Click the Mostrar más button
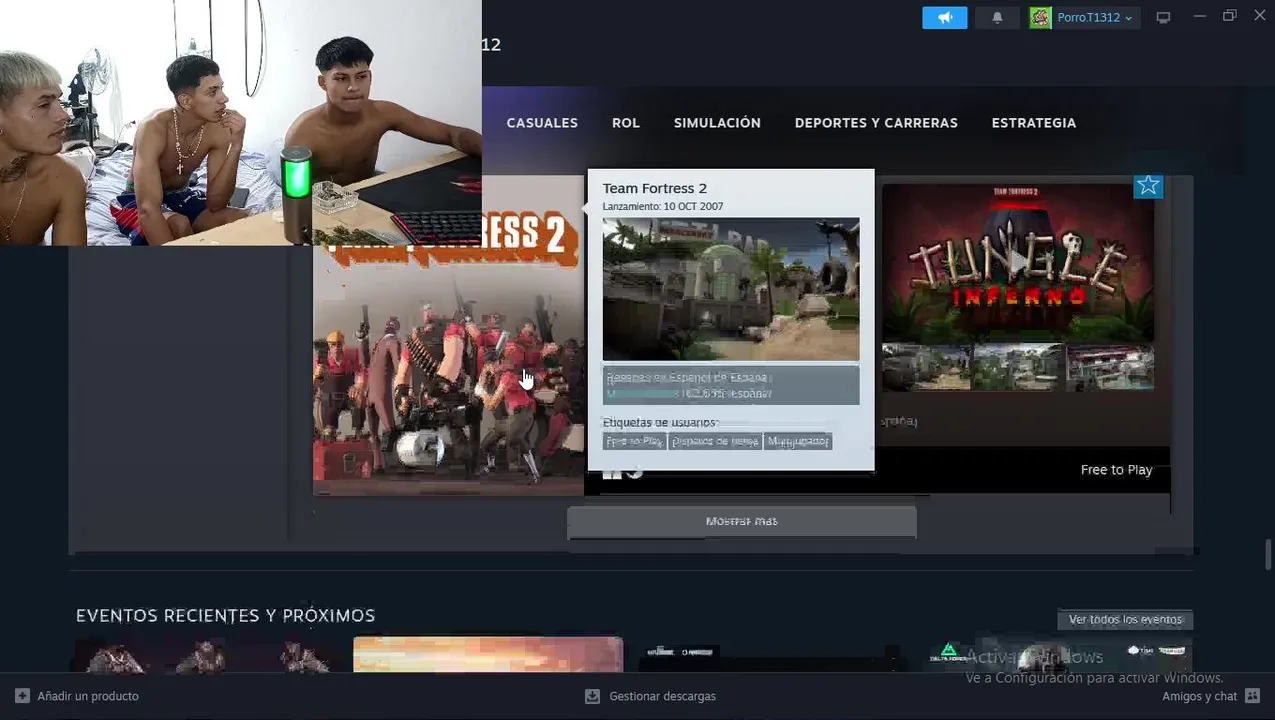 [x=741, y=521]
